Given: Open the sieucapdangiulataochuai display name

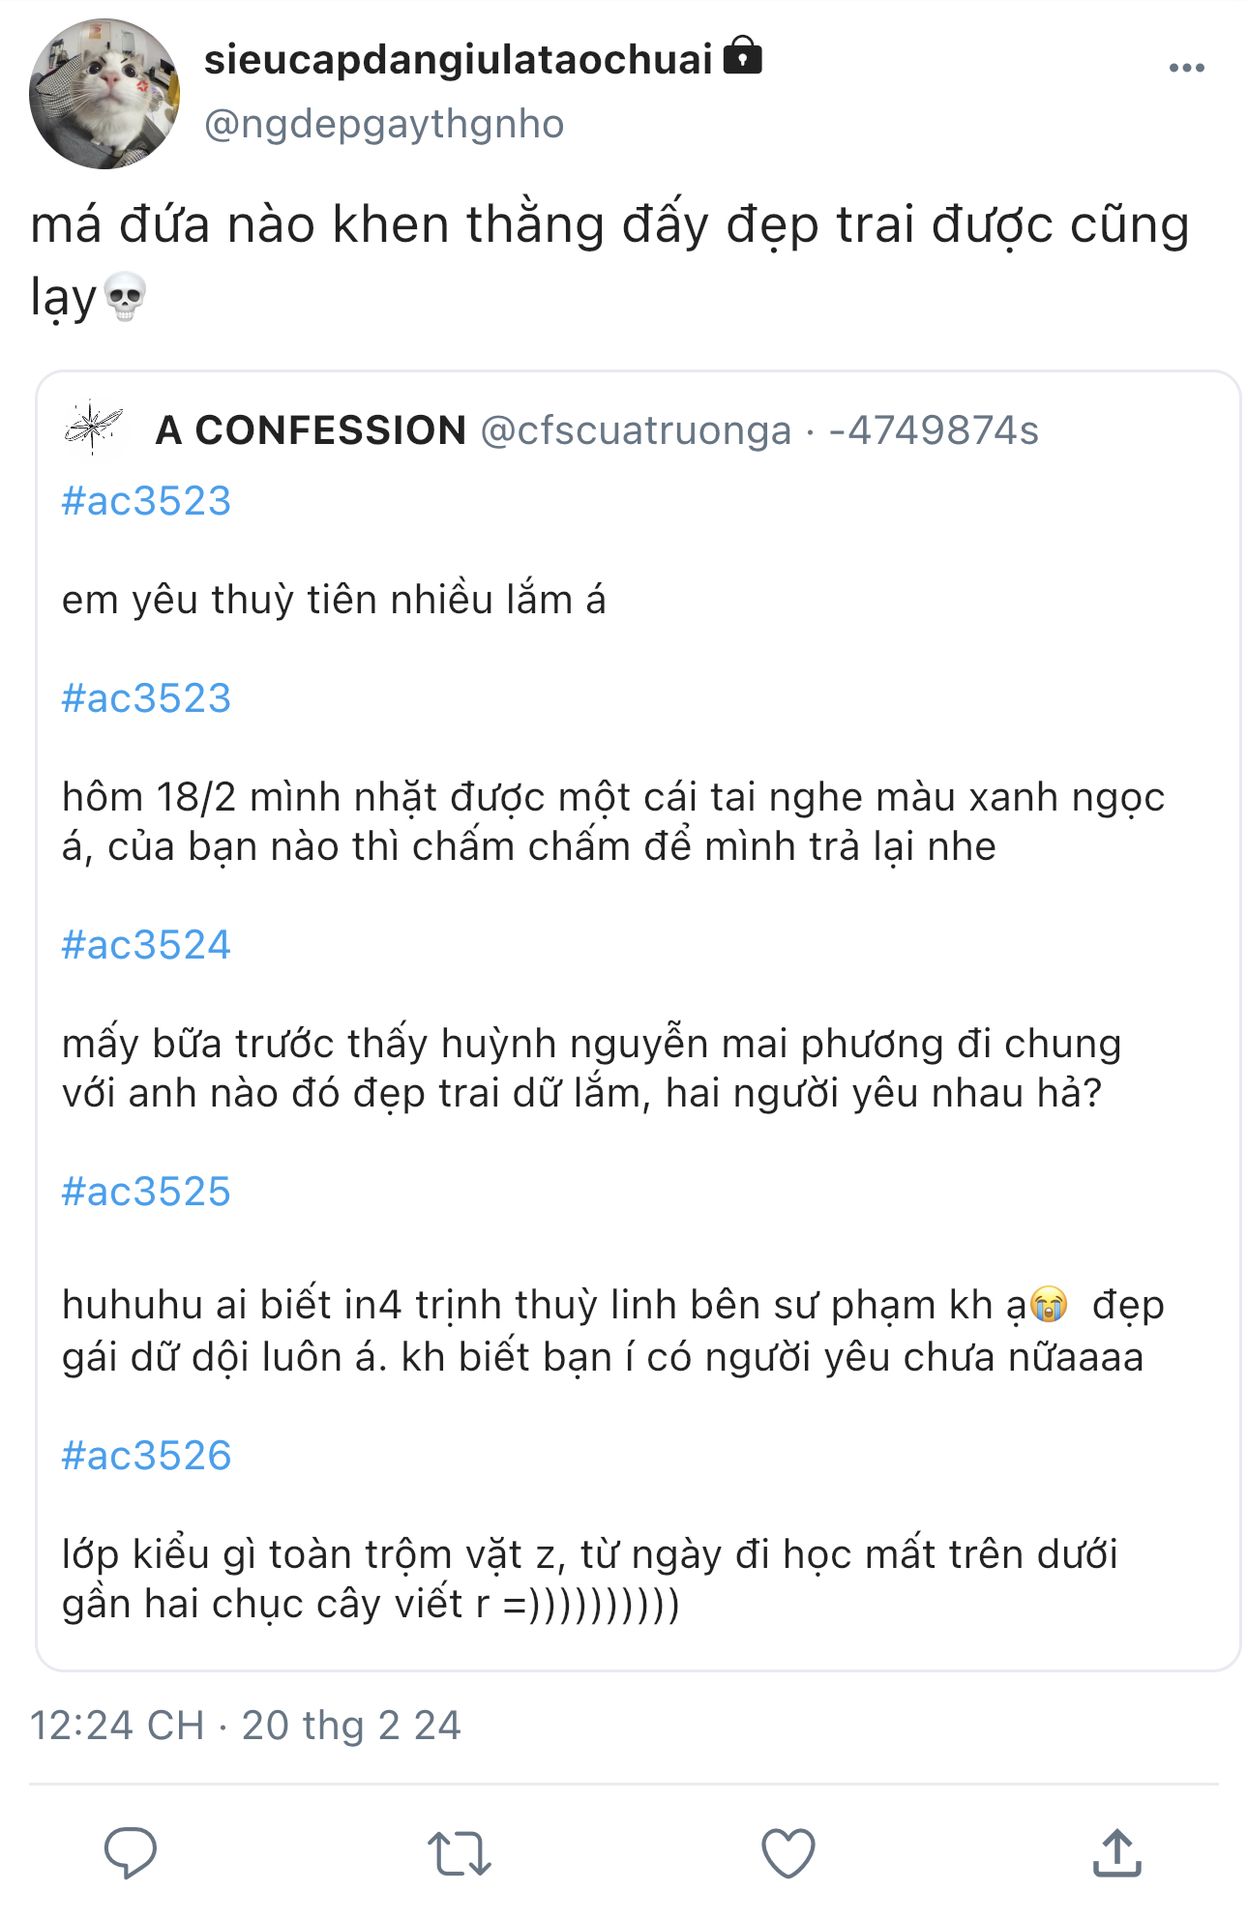Looking at the screenshot, I should pyautogui.click(x=458, y=60).
